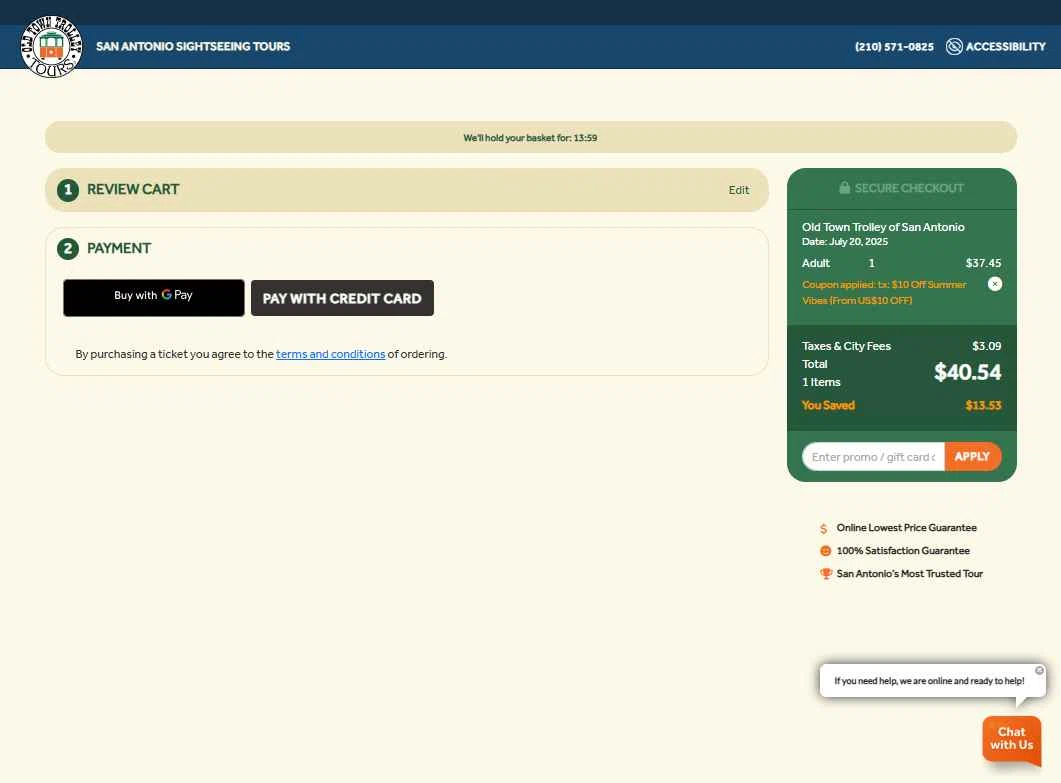Click the coupon applied description text
This screenshot has height=783, width=1061.
click(x=884, y=292)
